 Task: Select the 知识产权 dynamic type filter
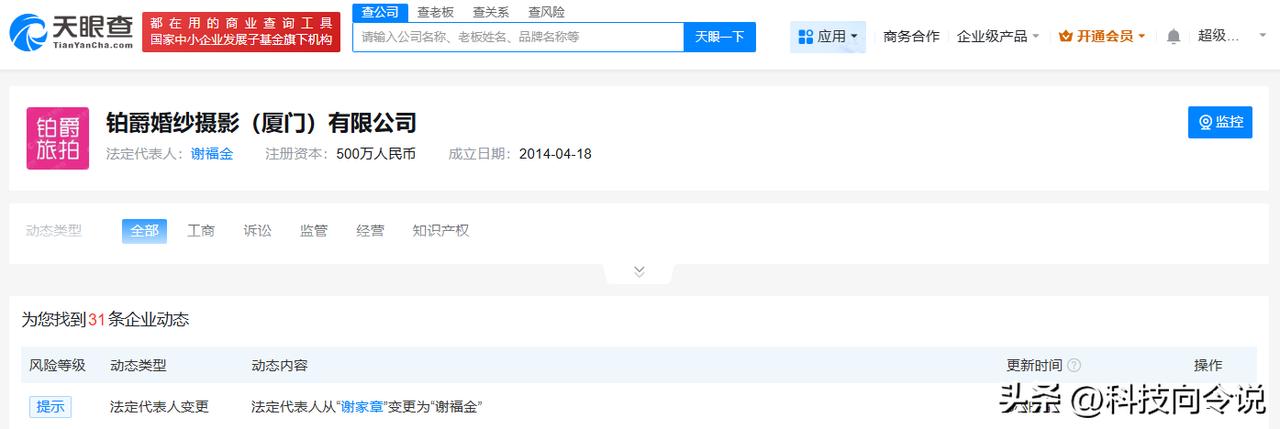pos(440,231)
